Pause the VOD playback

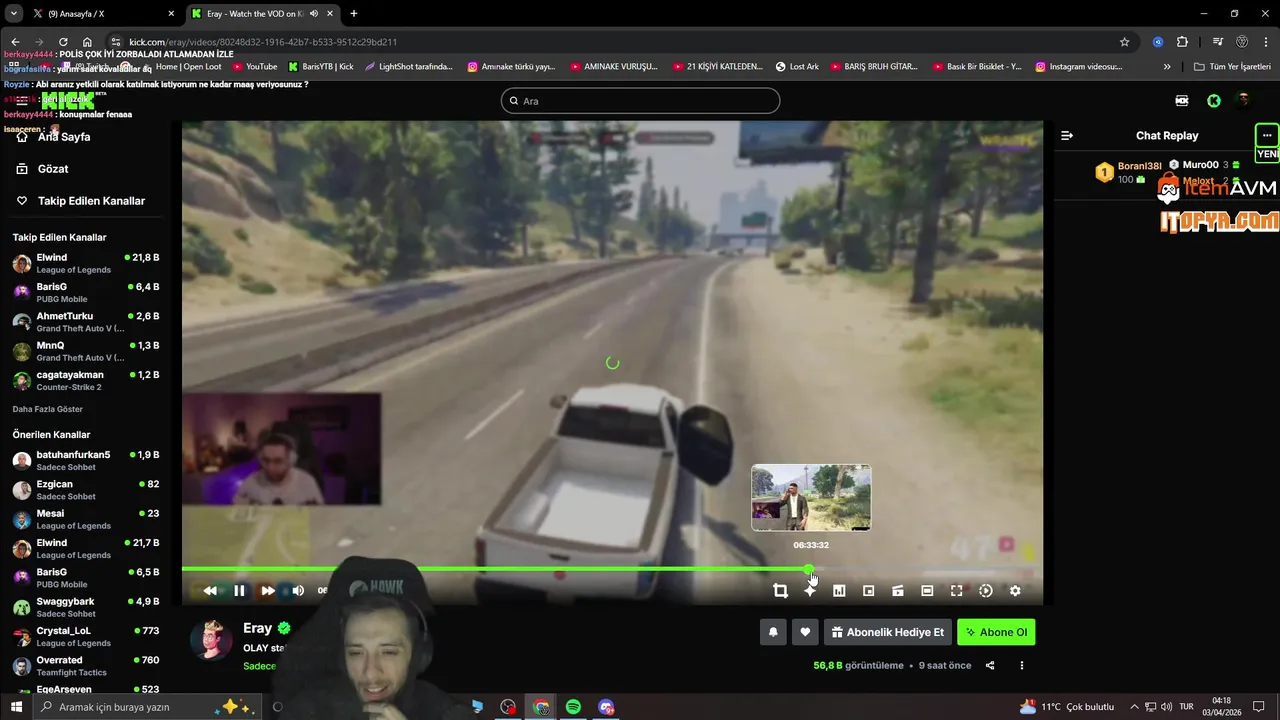(x=239, y=591)
